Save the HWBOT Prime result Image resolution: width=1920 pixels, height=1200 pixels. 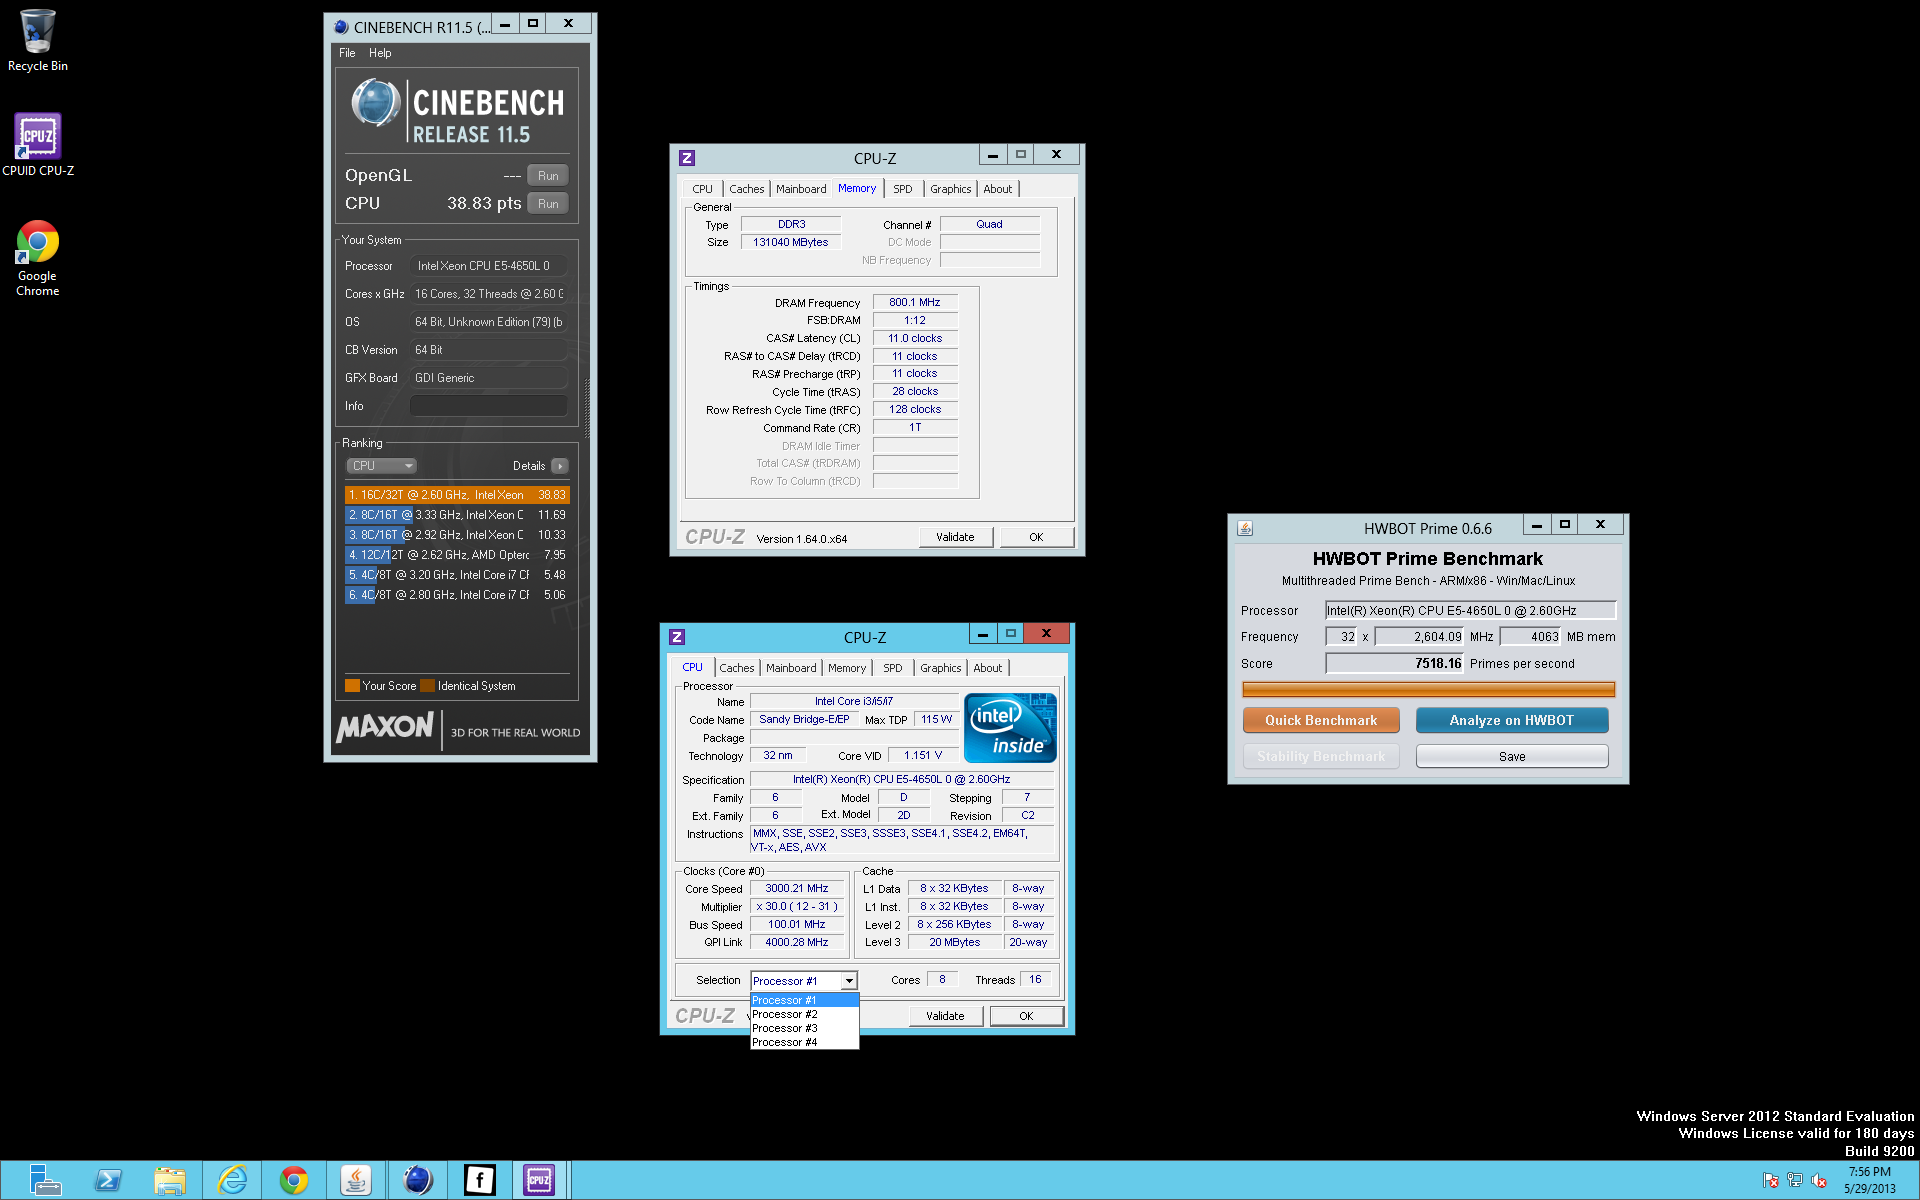[1512, 757]
